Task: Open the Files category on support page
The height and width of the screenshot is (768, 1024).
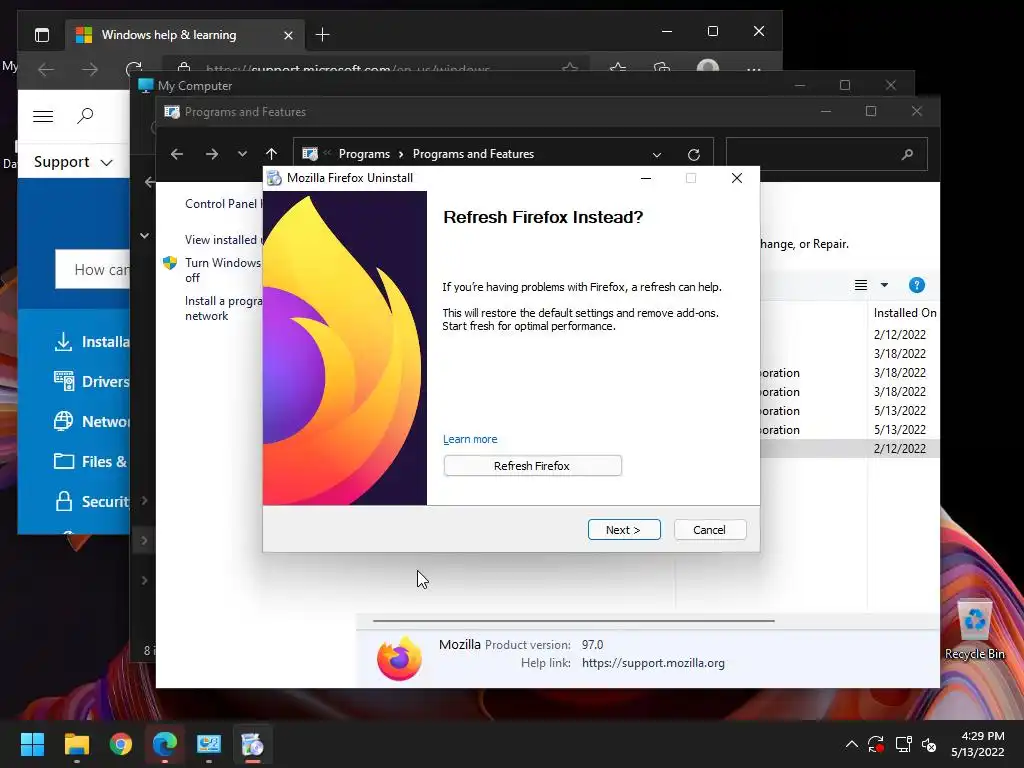Action: pyautogui.click(x=90, y=462)
